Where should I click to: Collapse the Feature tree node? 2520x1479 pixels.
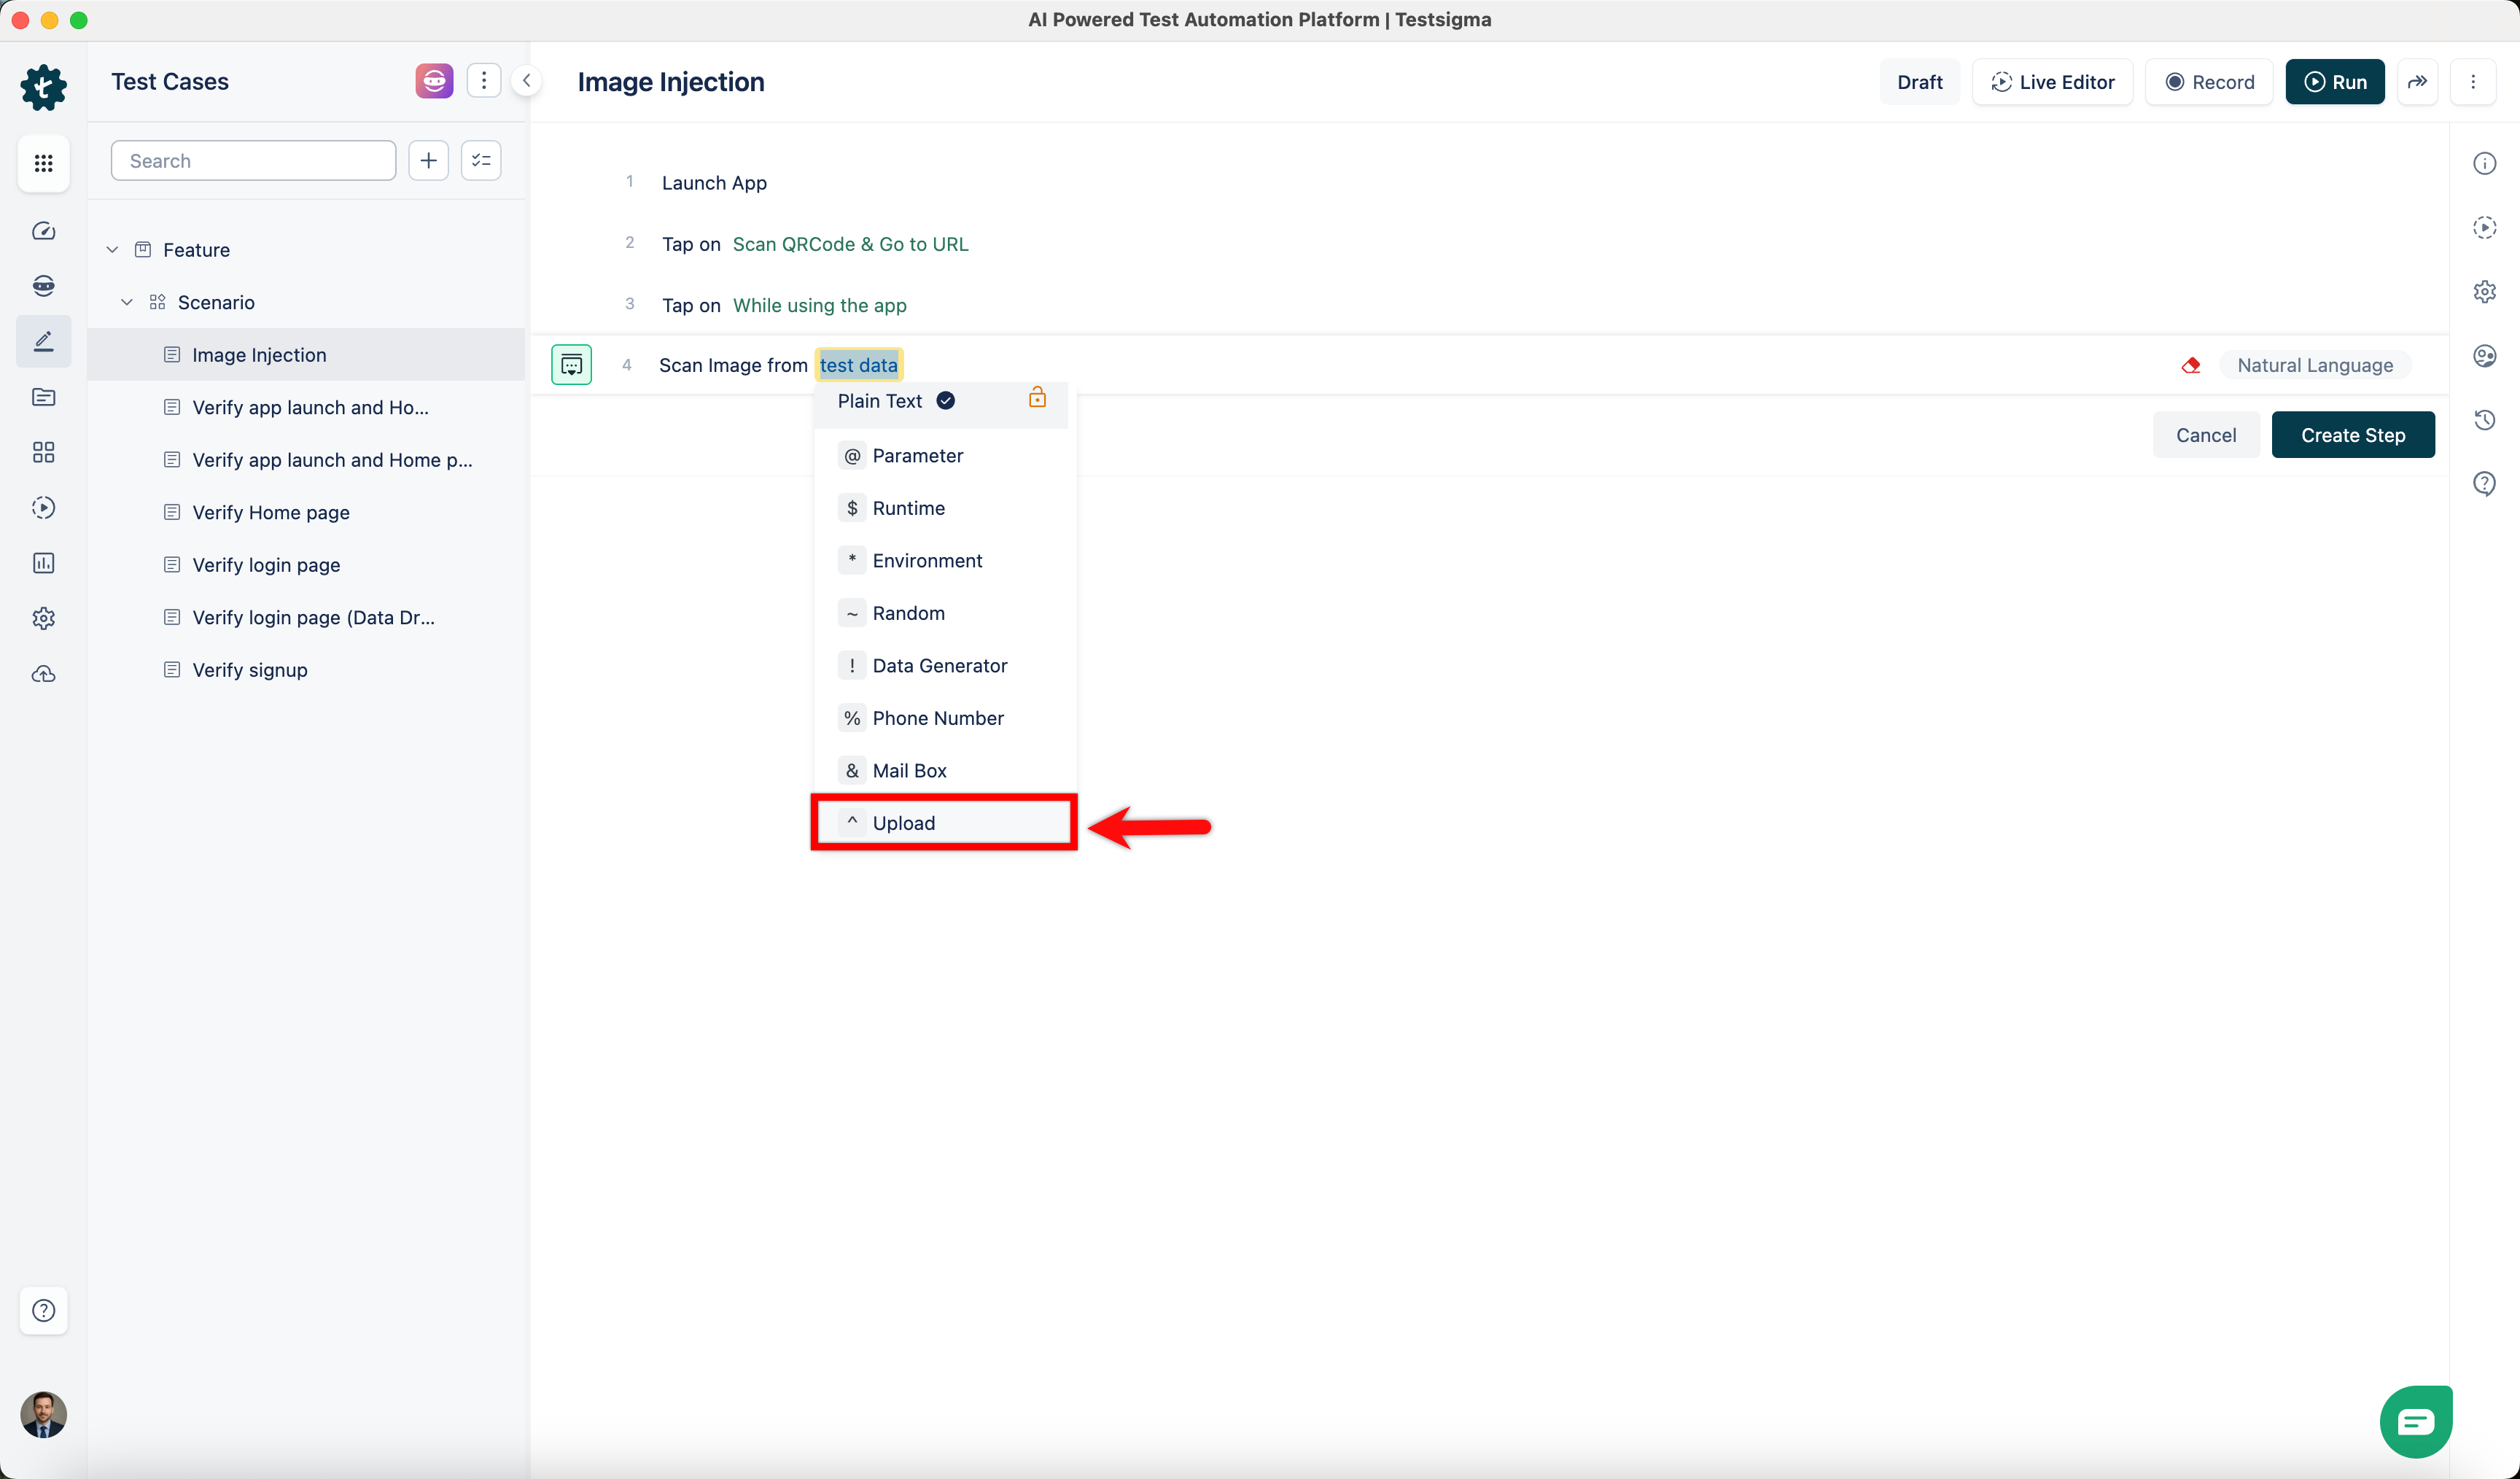(113, 250)
